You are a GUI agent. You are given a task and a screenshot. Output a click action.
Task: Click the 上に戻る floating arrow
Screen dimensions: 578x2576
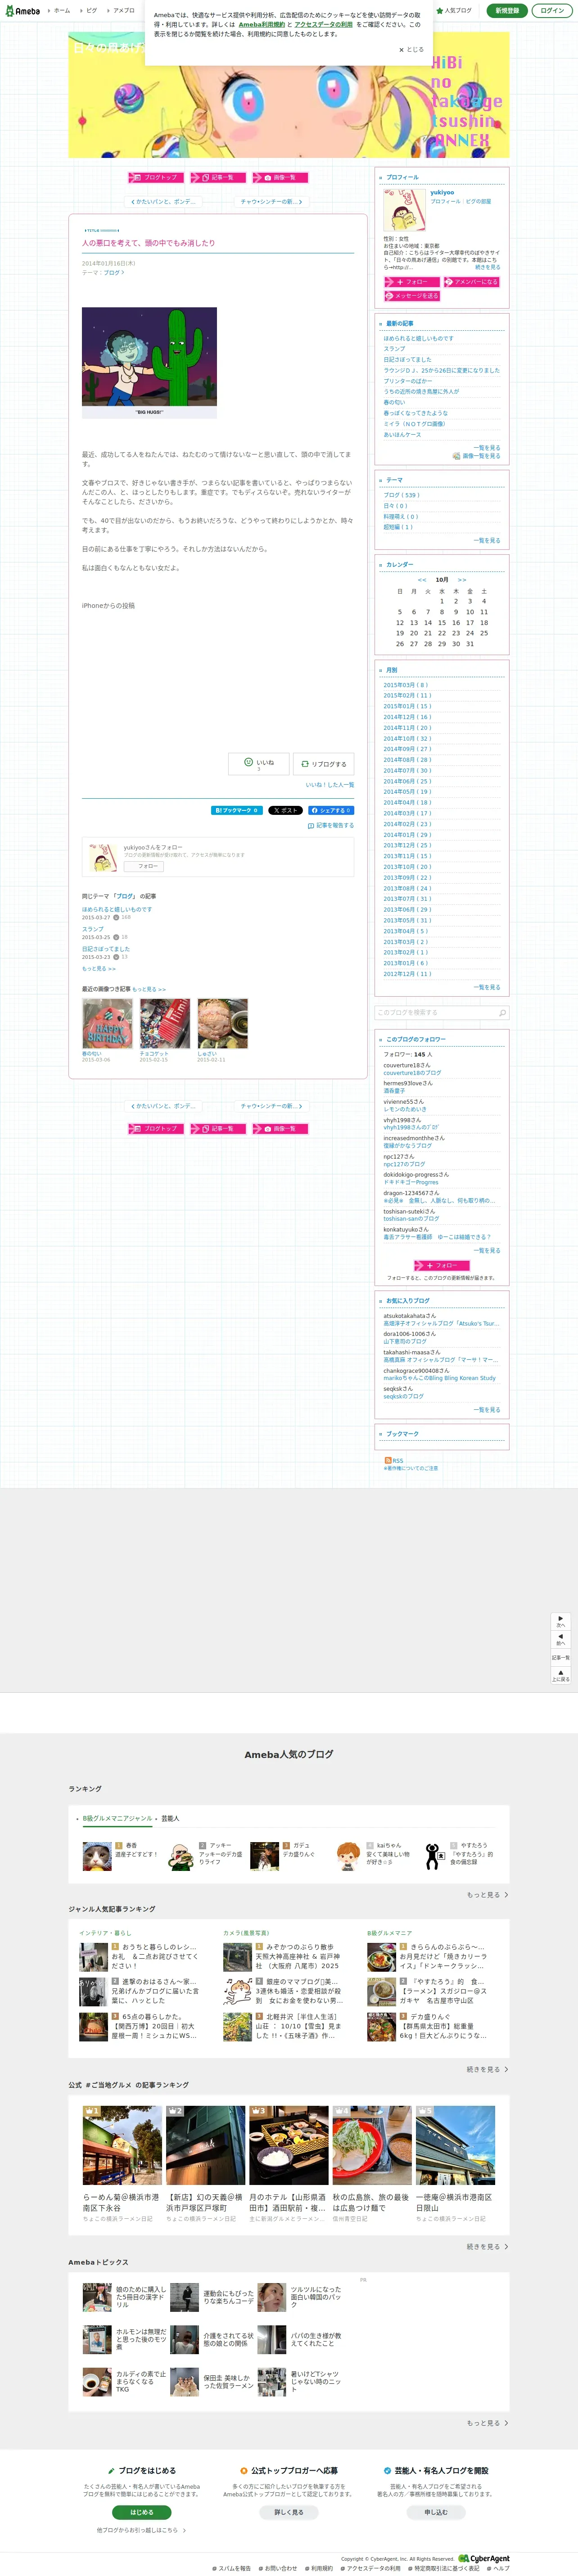560,1675
